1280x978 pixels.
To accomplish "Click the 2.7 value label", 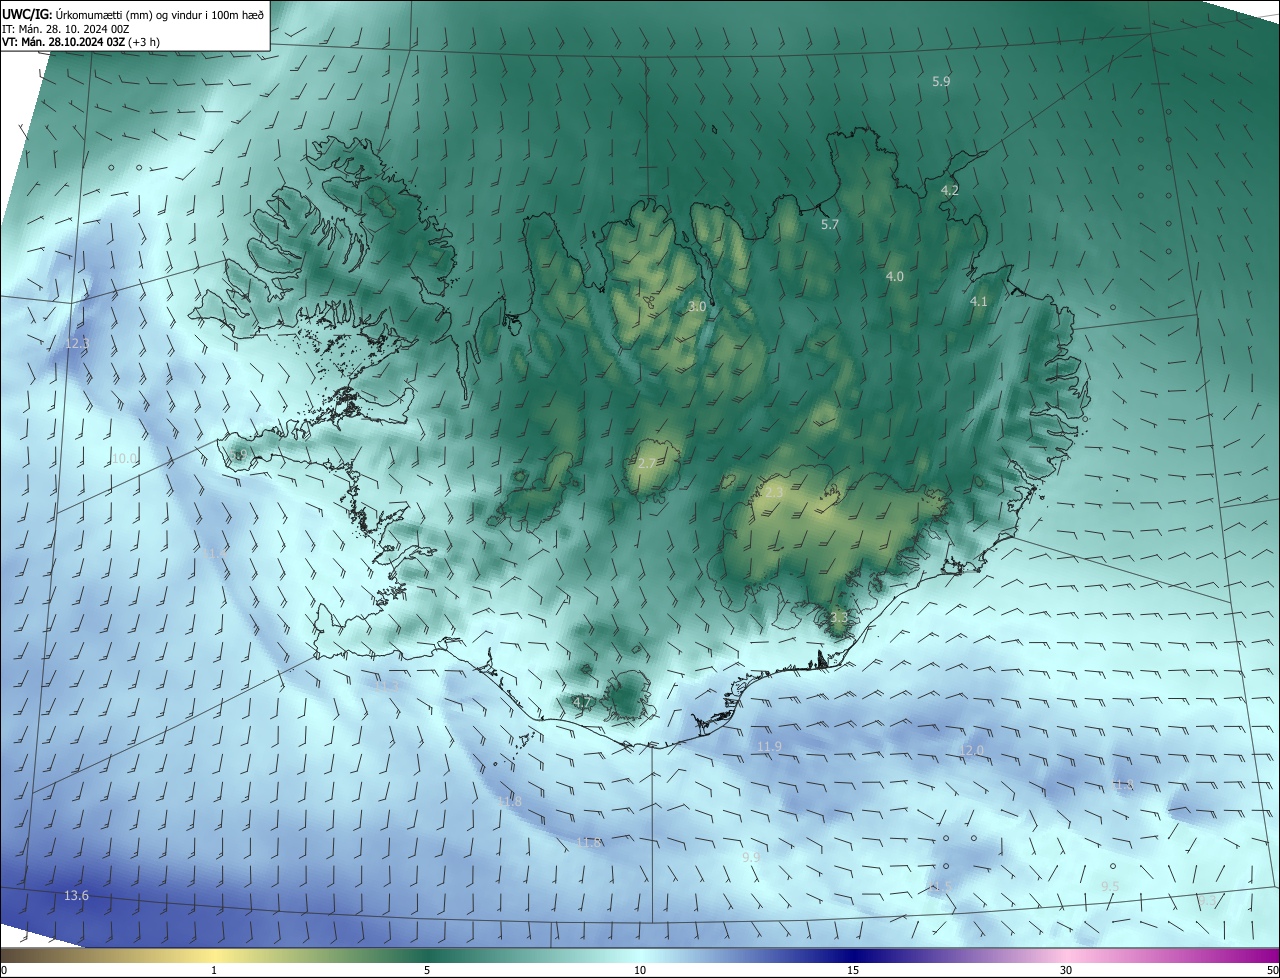I will (646, 463).
